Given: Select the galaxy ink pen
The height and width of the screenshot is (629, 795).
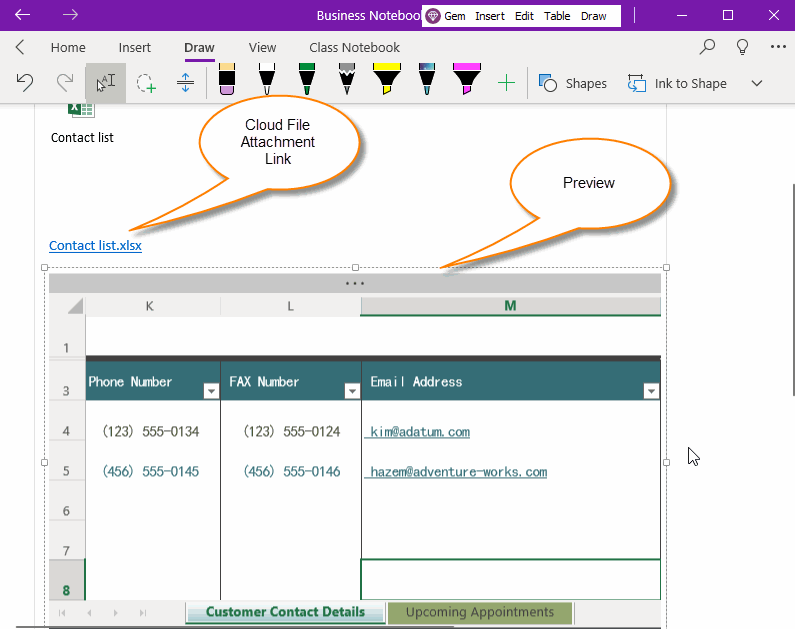Looking at the screenshot, I should click(427, 79).
